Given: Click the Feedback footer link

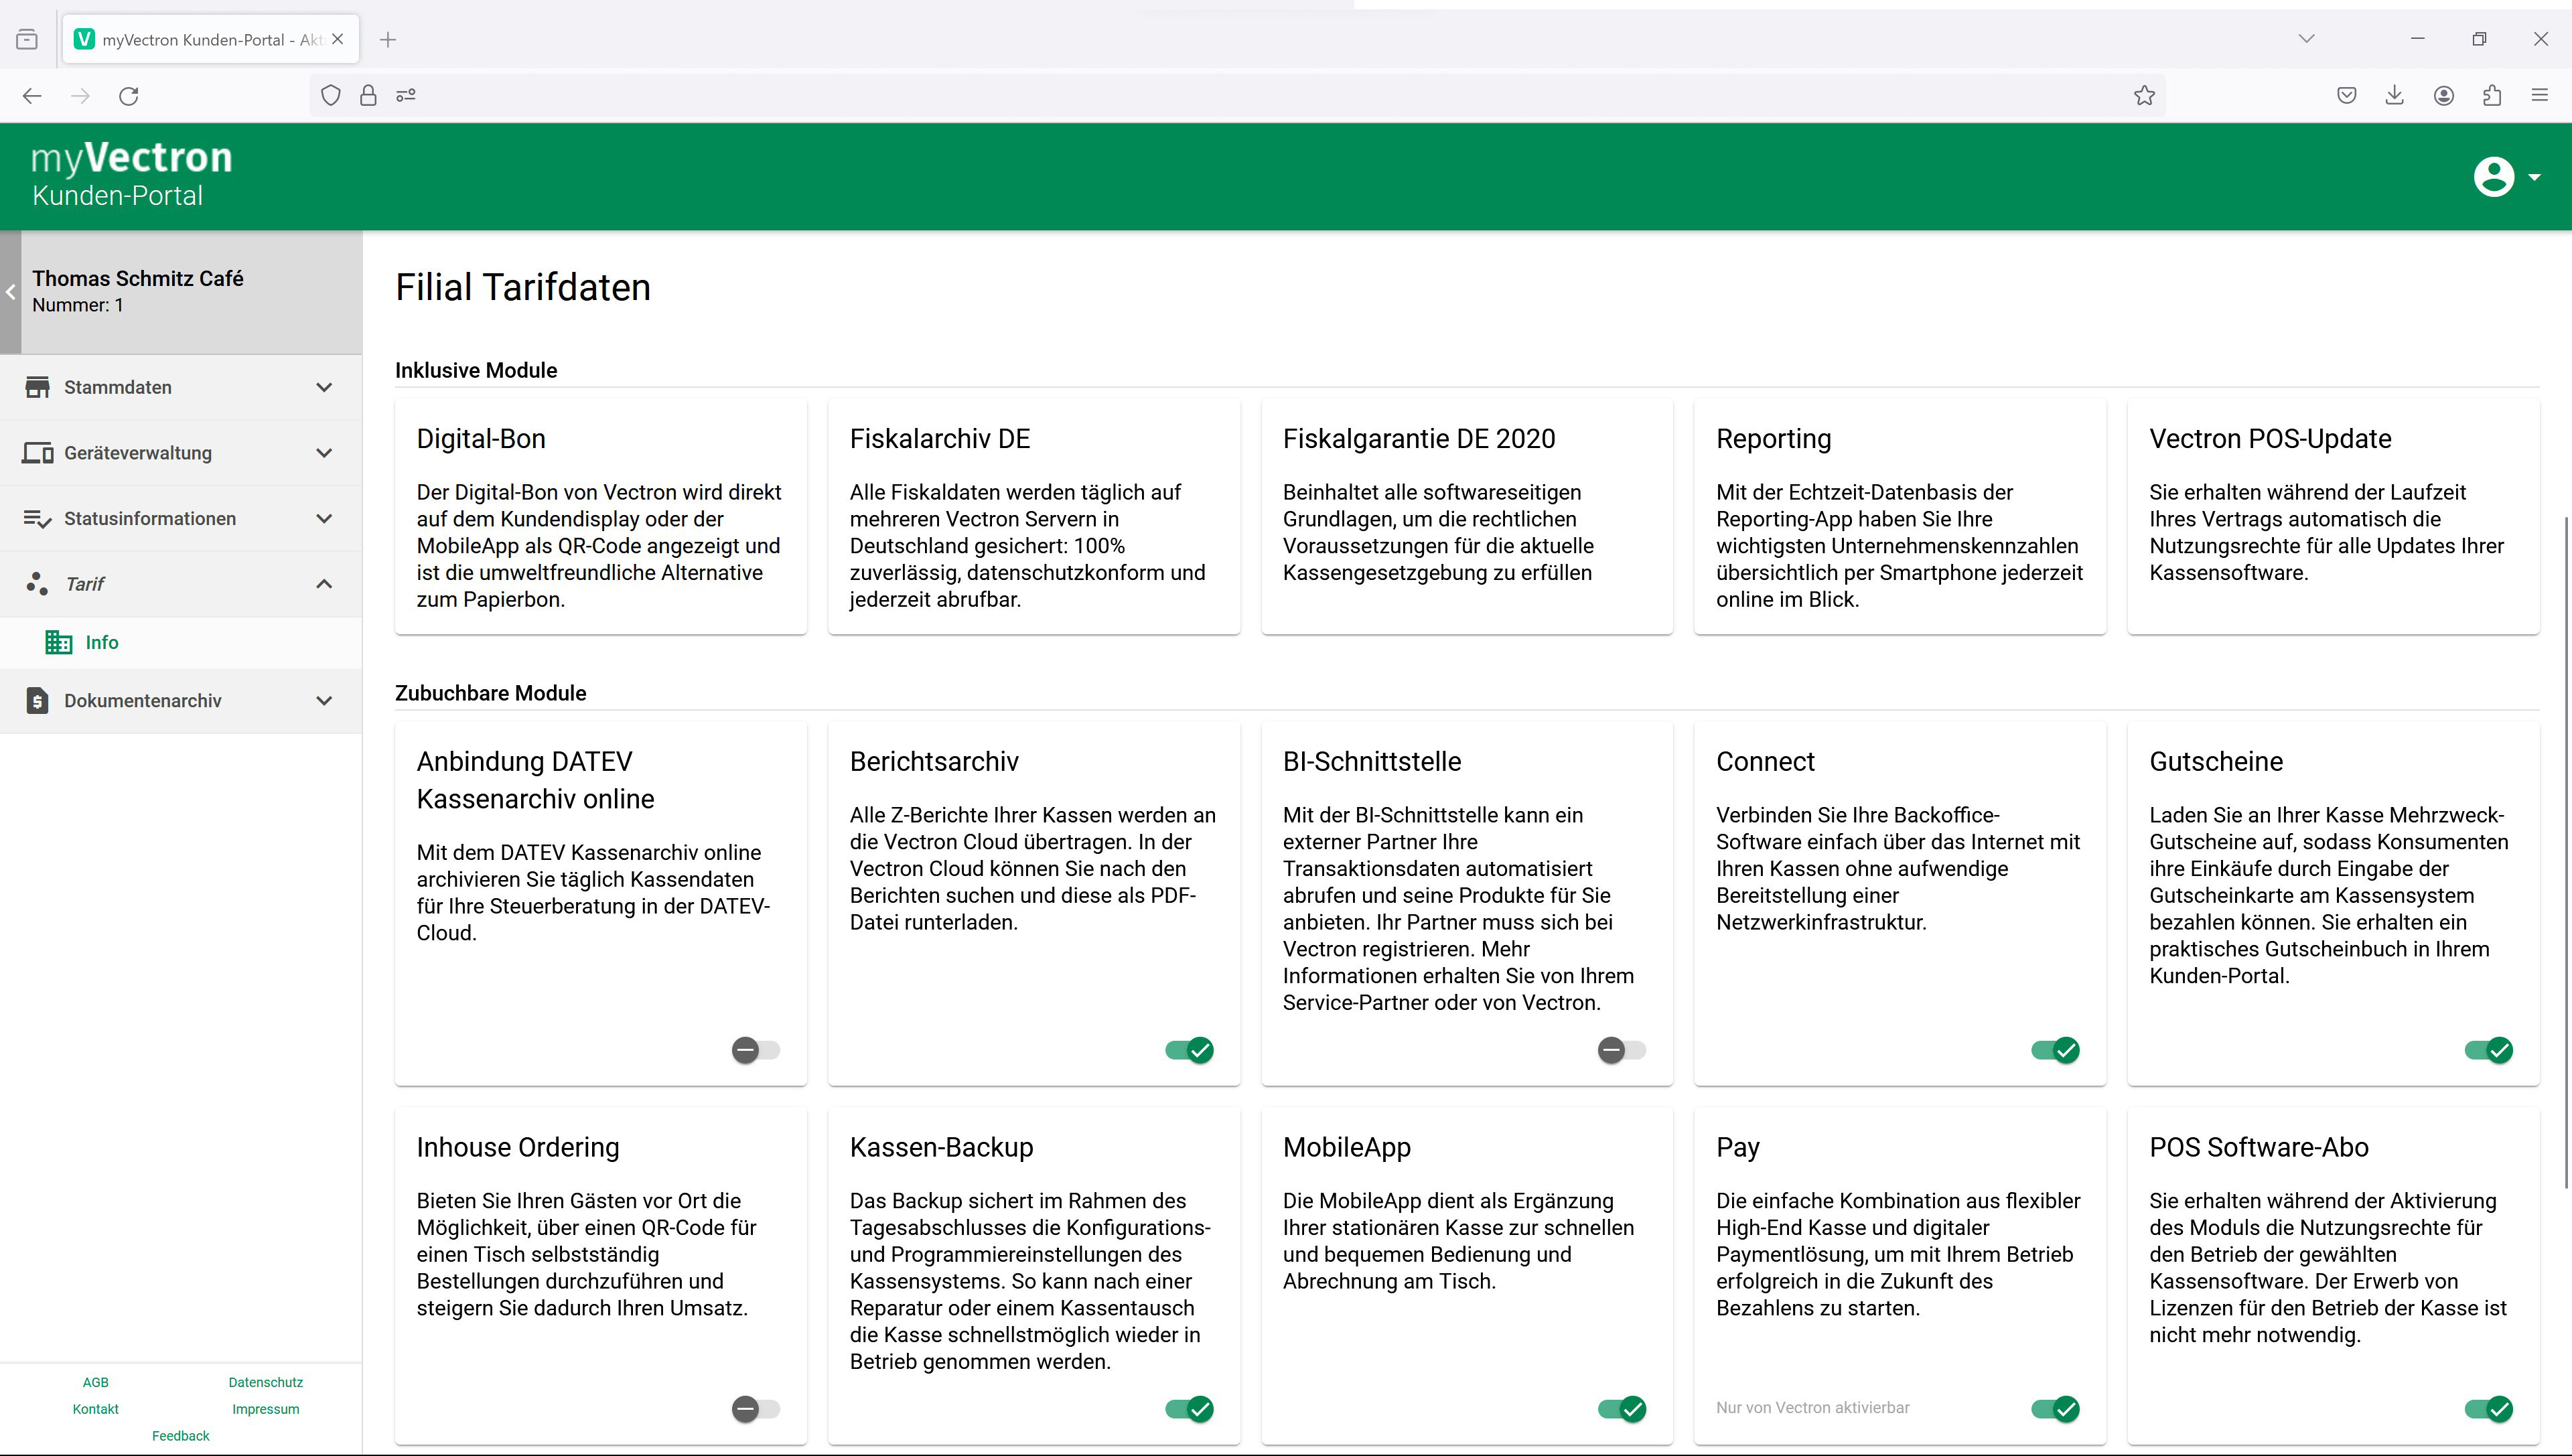Looking at the screenshot, I should tap(180, 1436).
